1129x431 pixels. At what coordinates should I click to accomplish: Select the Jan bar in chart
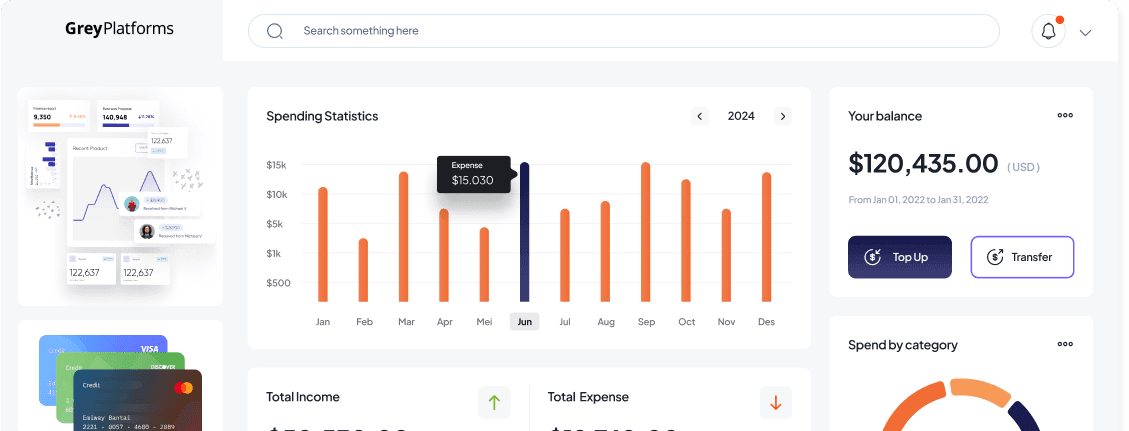coord(323,245)
